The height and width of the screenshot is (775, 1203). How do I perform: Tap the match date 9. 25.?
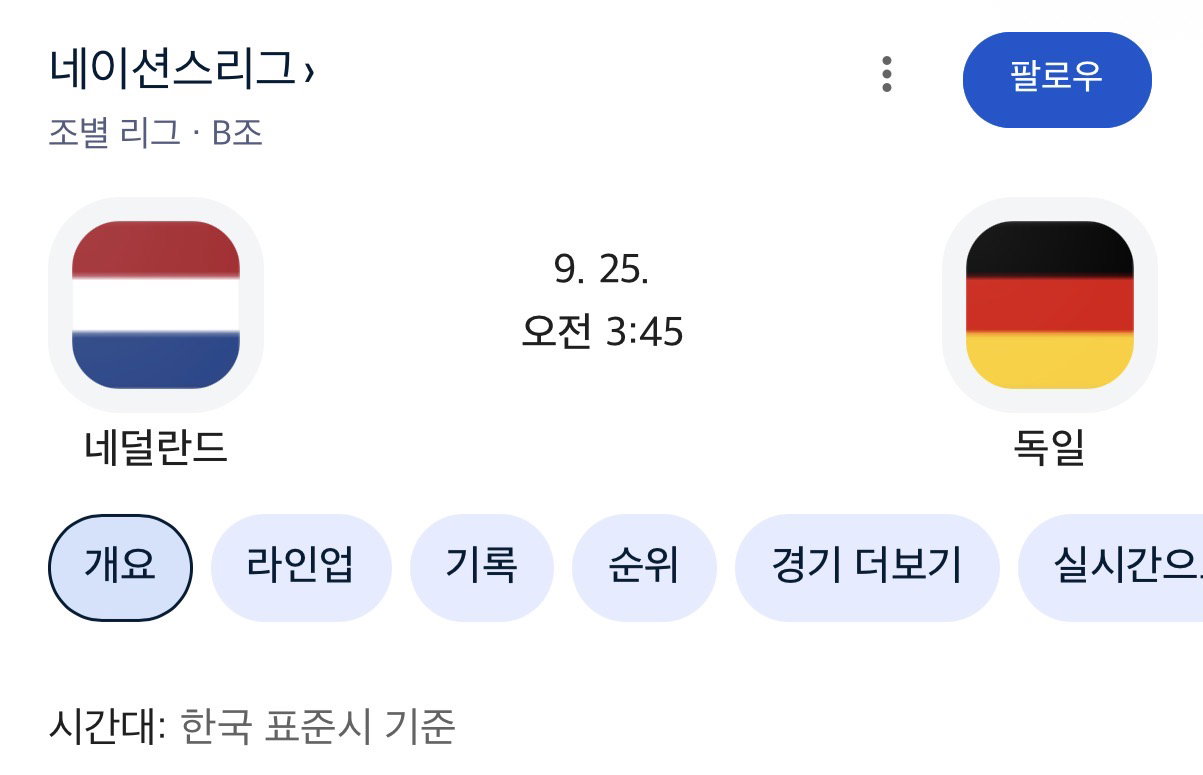pyautogui.click(x=602, y=268)
